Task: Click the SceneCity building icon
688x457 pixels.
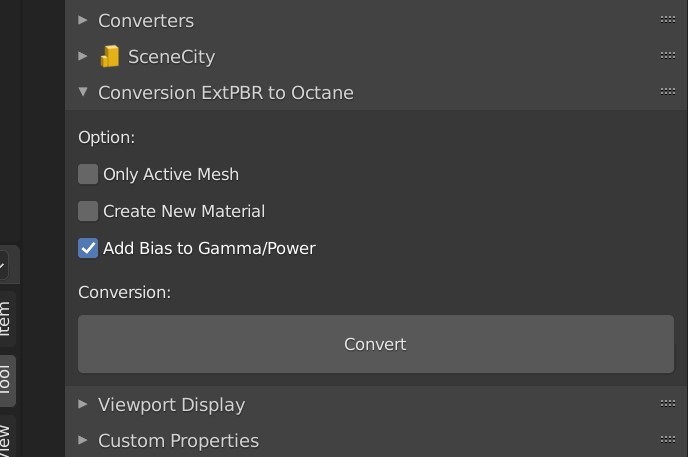Action: coord(109,57)
